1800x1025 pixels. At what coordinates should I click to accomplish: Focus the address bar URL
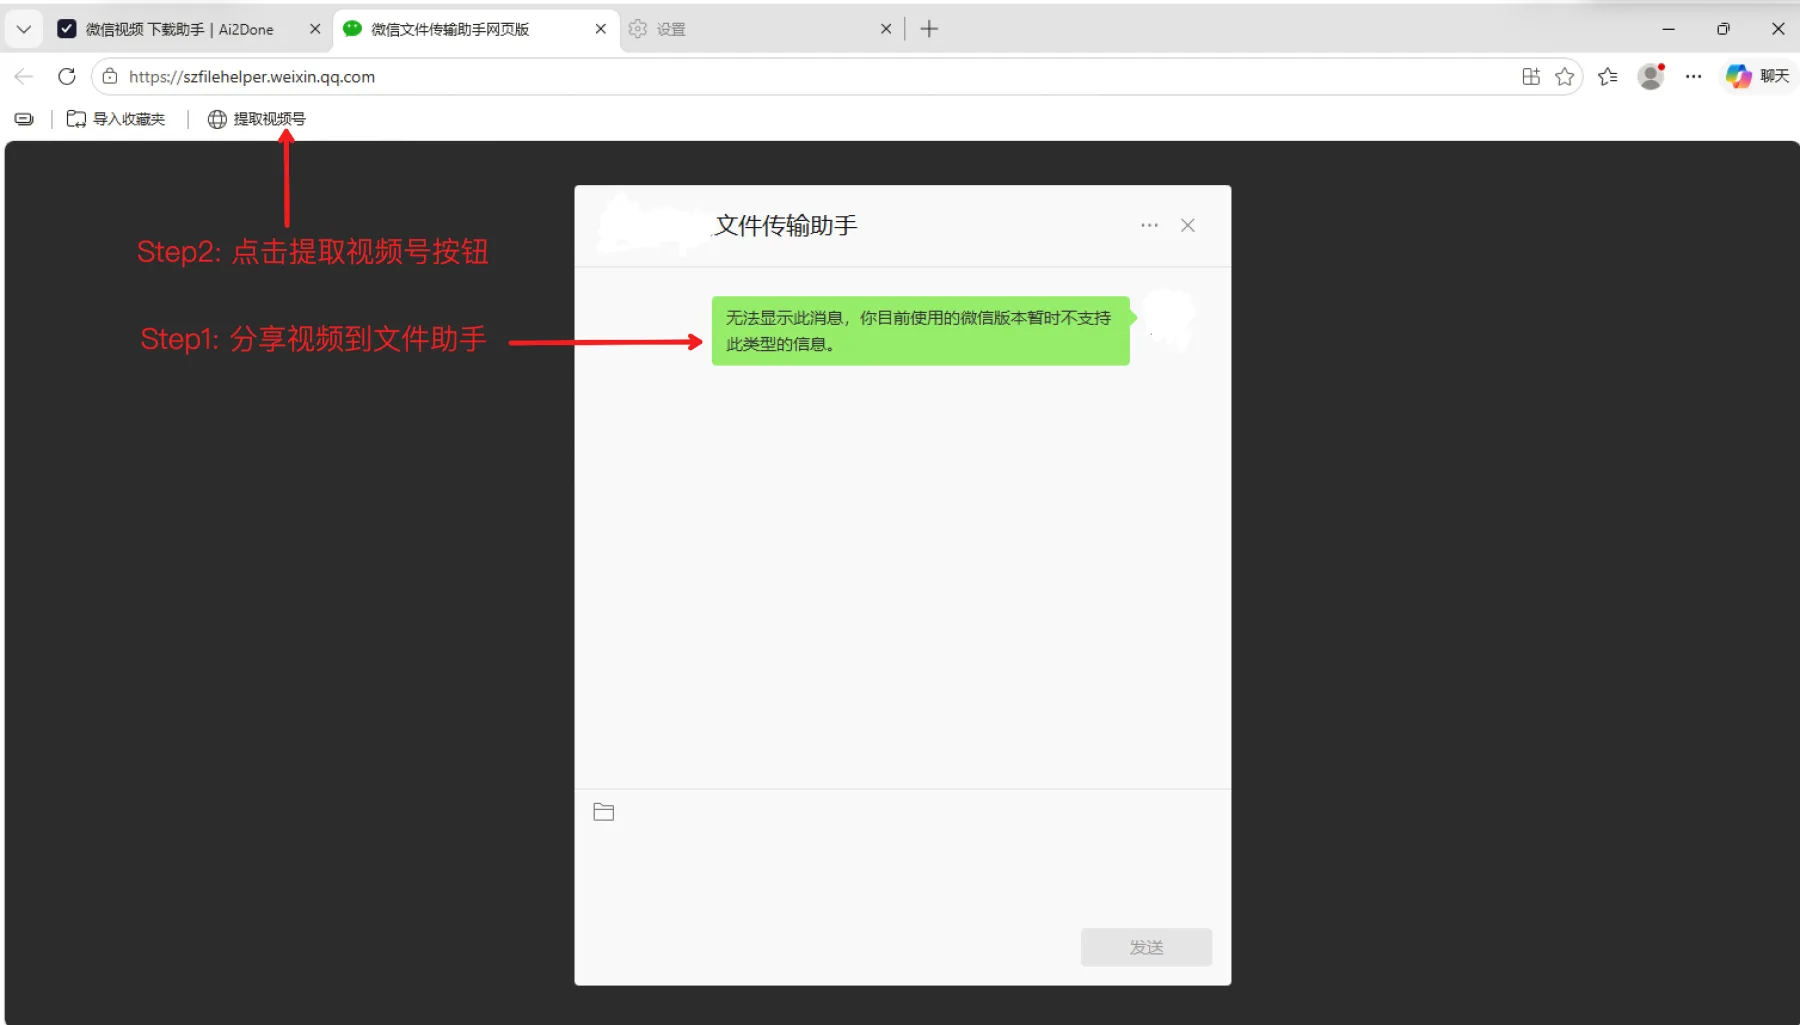tap(252, 77)
